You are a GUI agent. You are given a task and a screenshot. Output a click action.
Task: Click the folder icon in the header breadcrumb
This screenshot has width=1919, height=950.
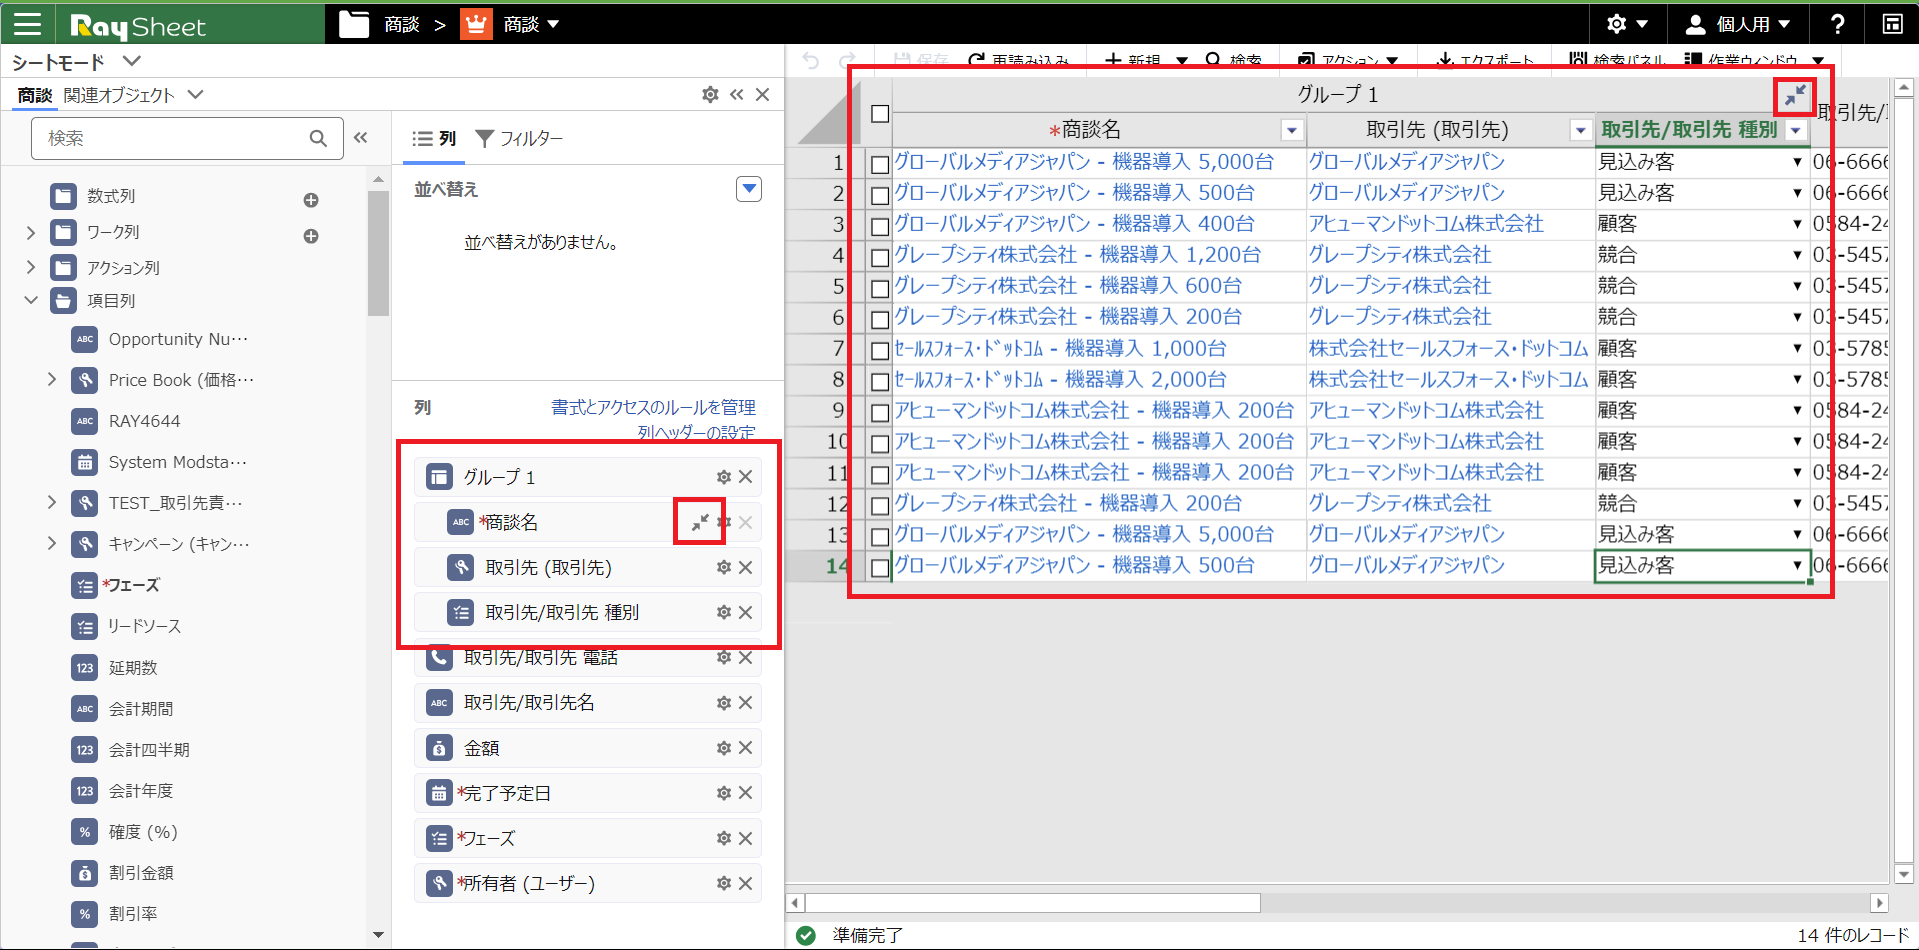point(354,24)
